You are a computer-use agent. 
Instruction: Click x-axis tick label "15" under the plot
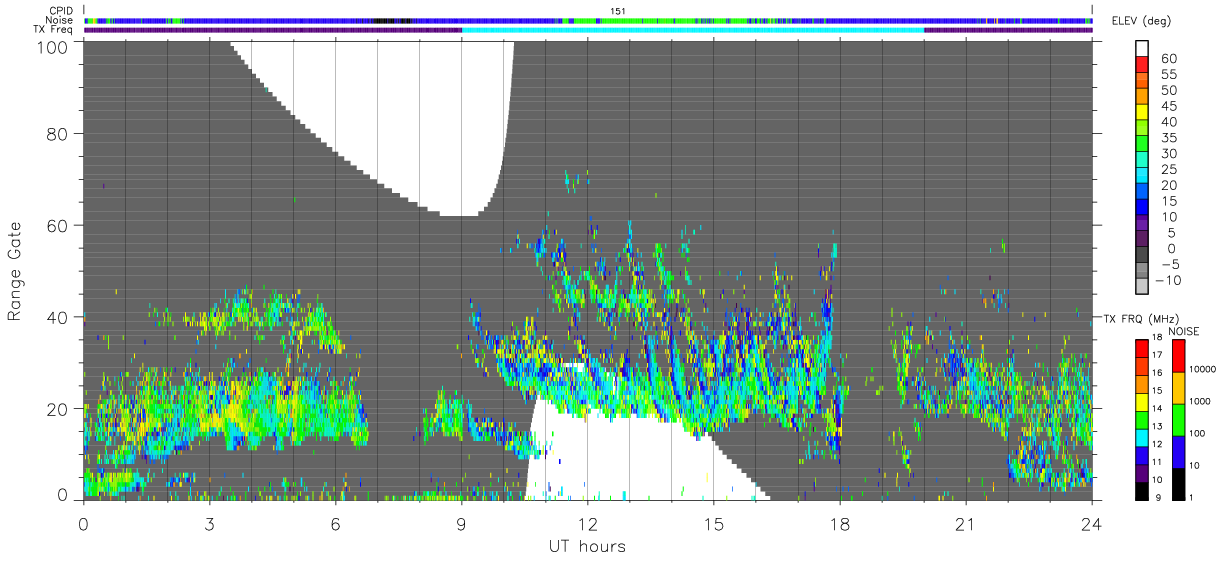pos(713,524)
